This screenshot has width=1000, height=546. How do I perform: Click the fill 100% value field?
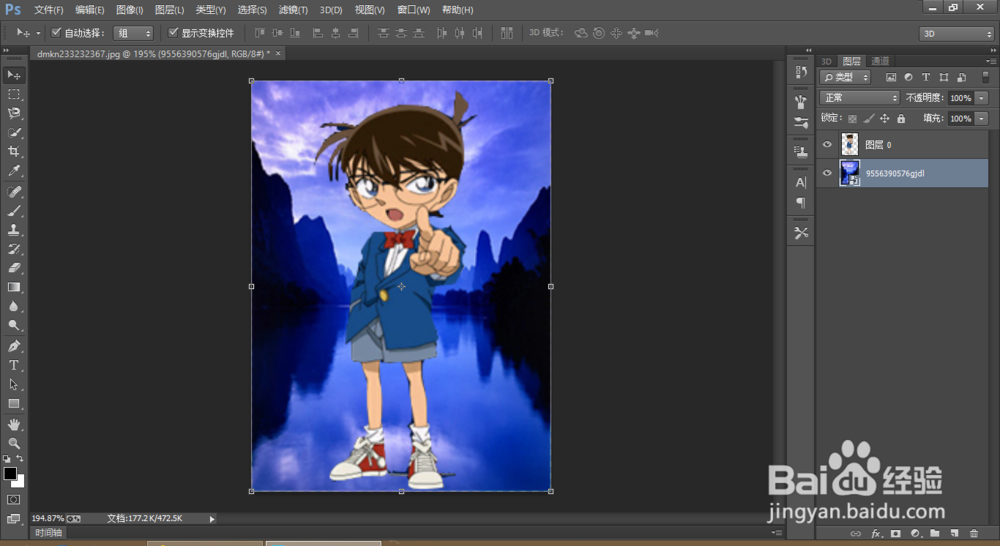pyautogui.click(x=960, y=119)
